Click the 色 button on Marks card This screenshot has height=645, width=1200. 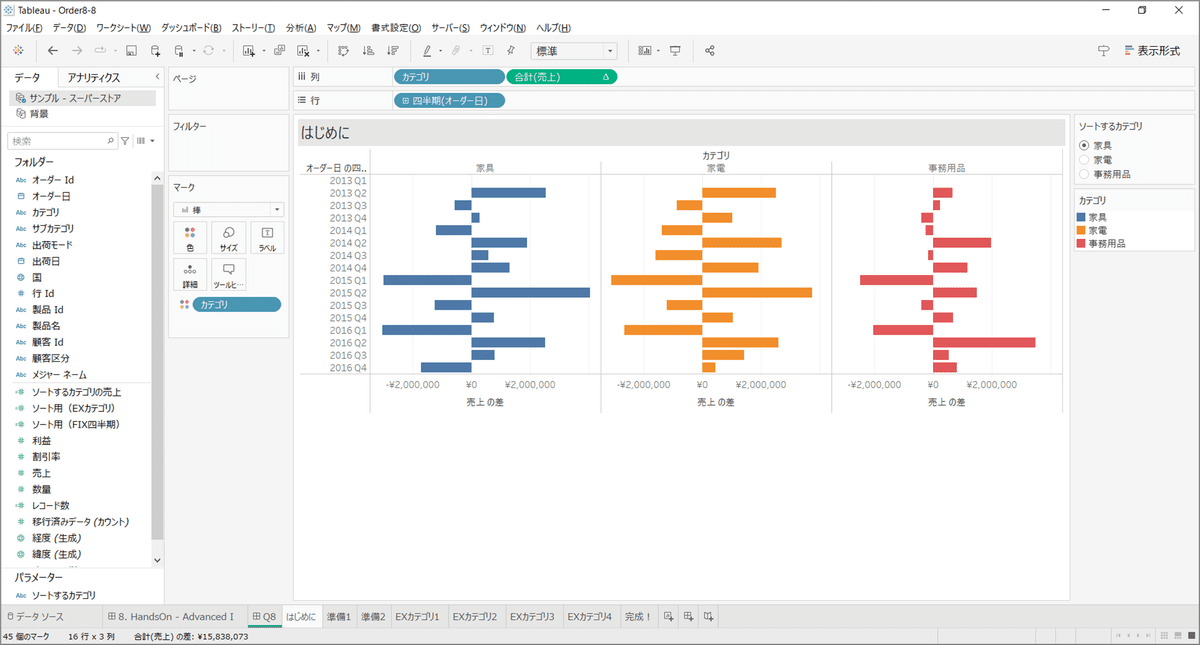pyautogui.click(x=189, y=238)
